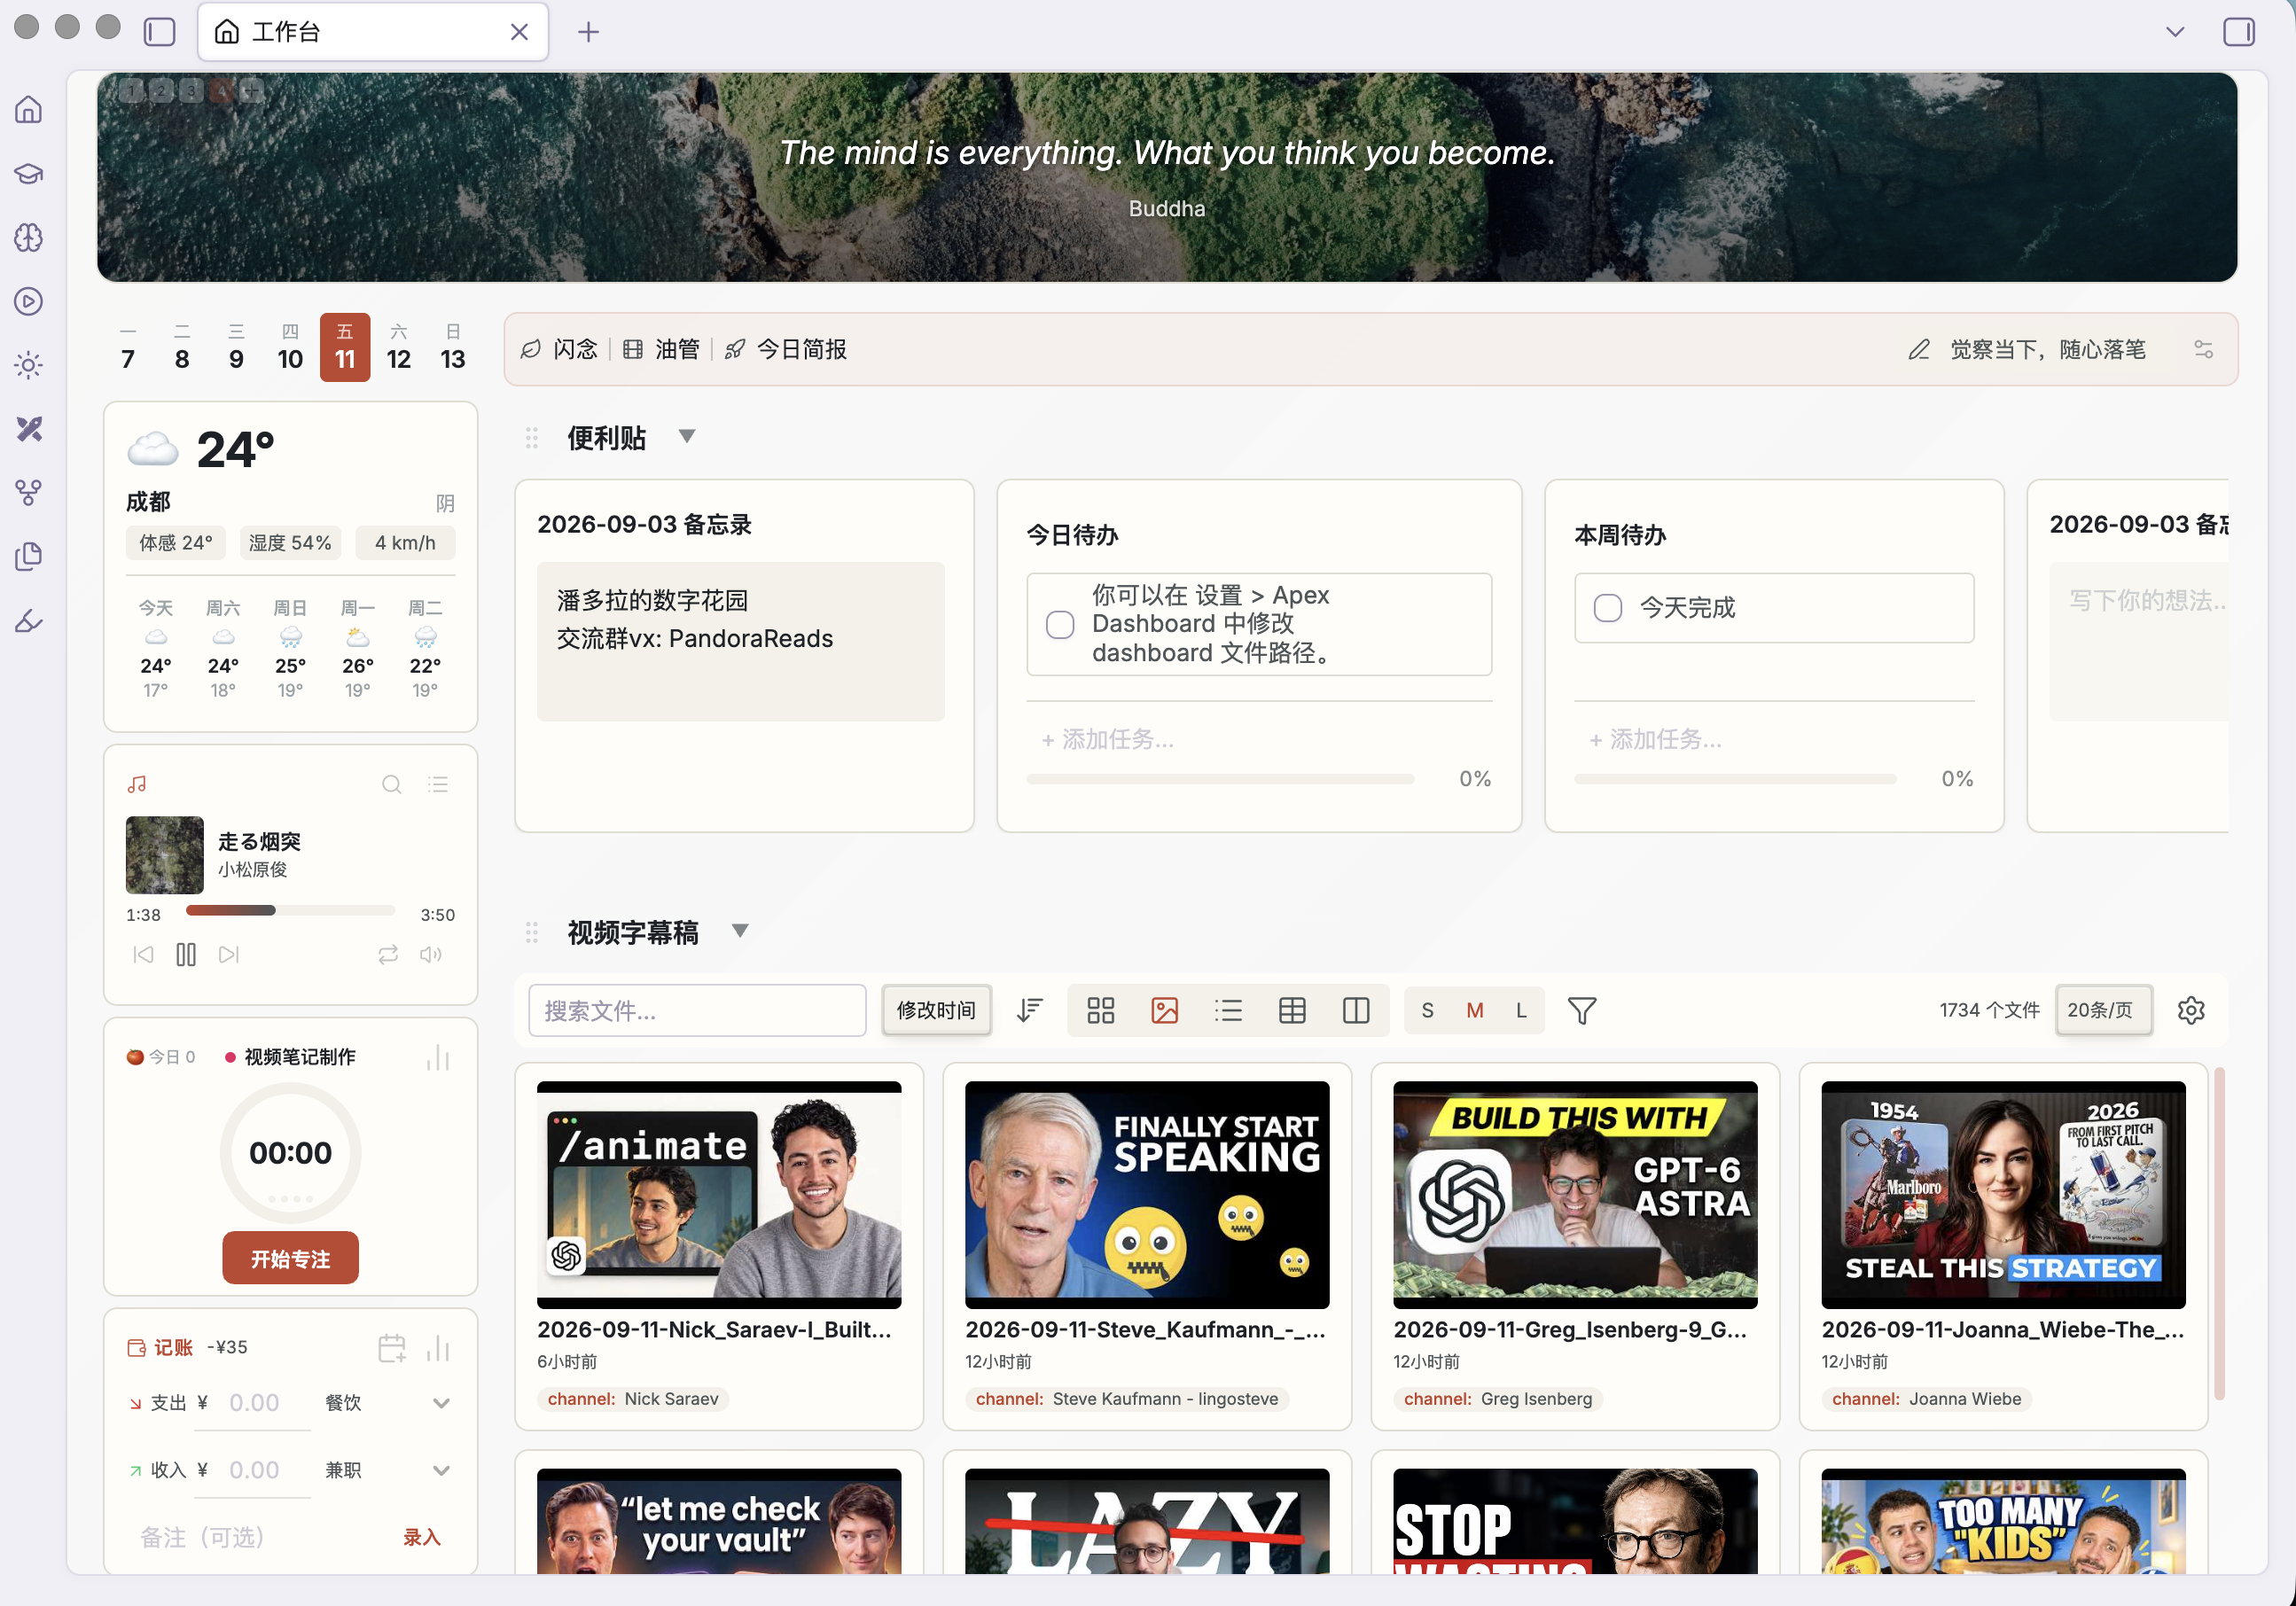
Task: Seek in the music progress bar
Action: click(290, 910)
